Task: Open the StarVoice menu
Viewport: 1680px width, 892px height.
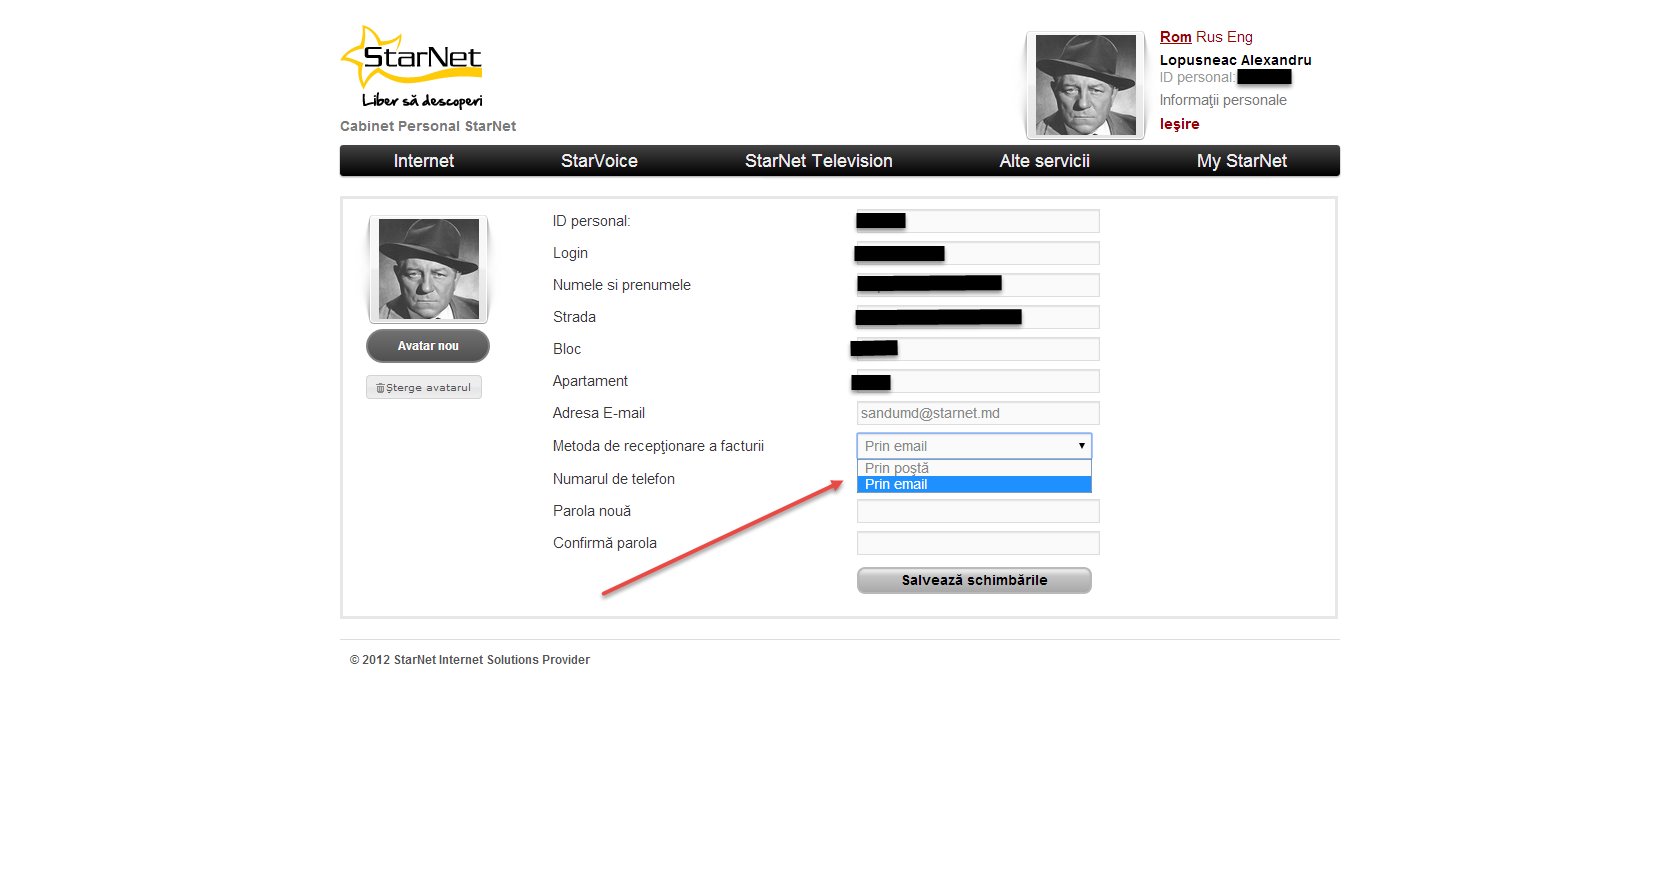Action: 599,161
